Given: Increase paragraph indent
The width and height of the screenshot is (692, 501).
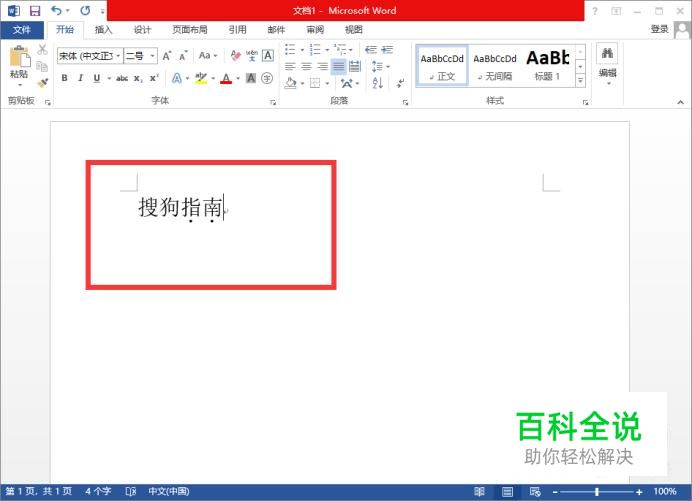Looking at the screenshot, I should click(x=387, y=49).
